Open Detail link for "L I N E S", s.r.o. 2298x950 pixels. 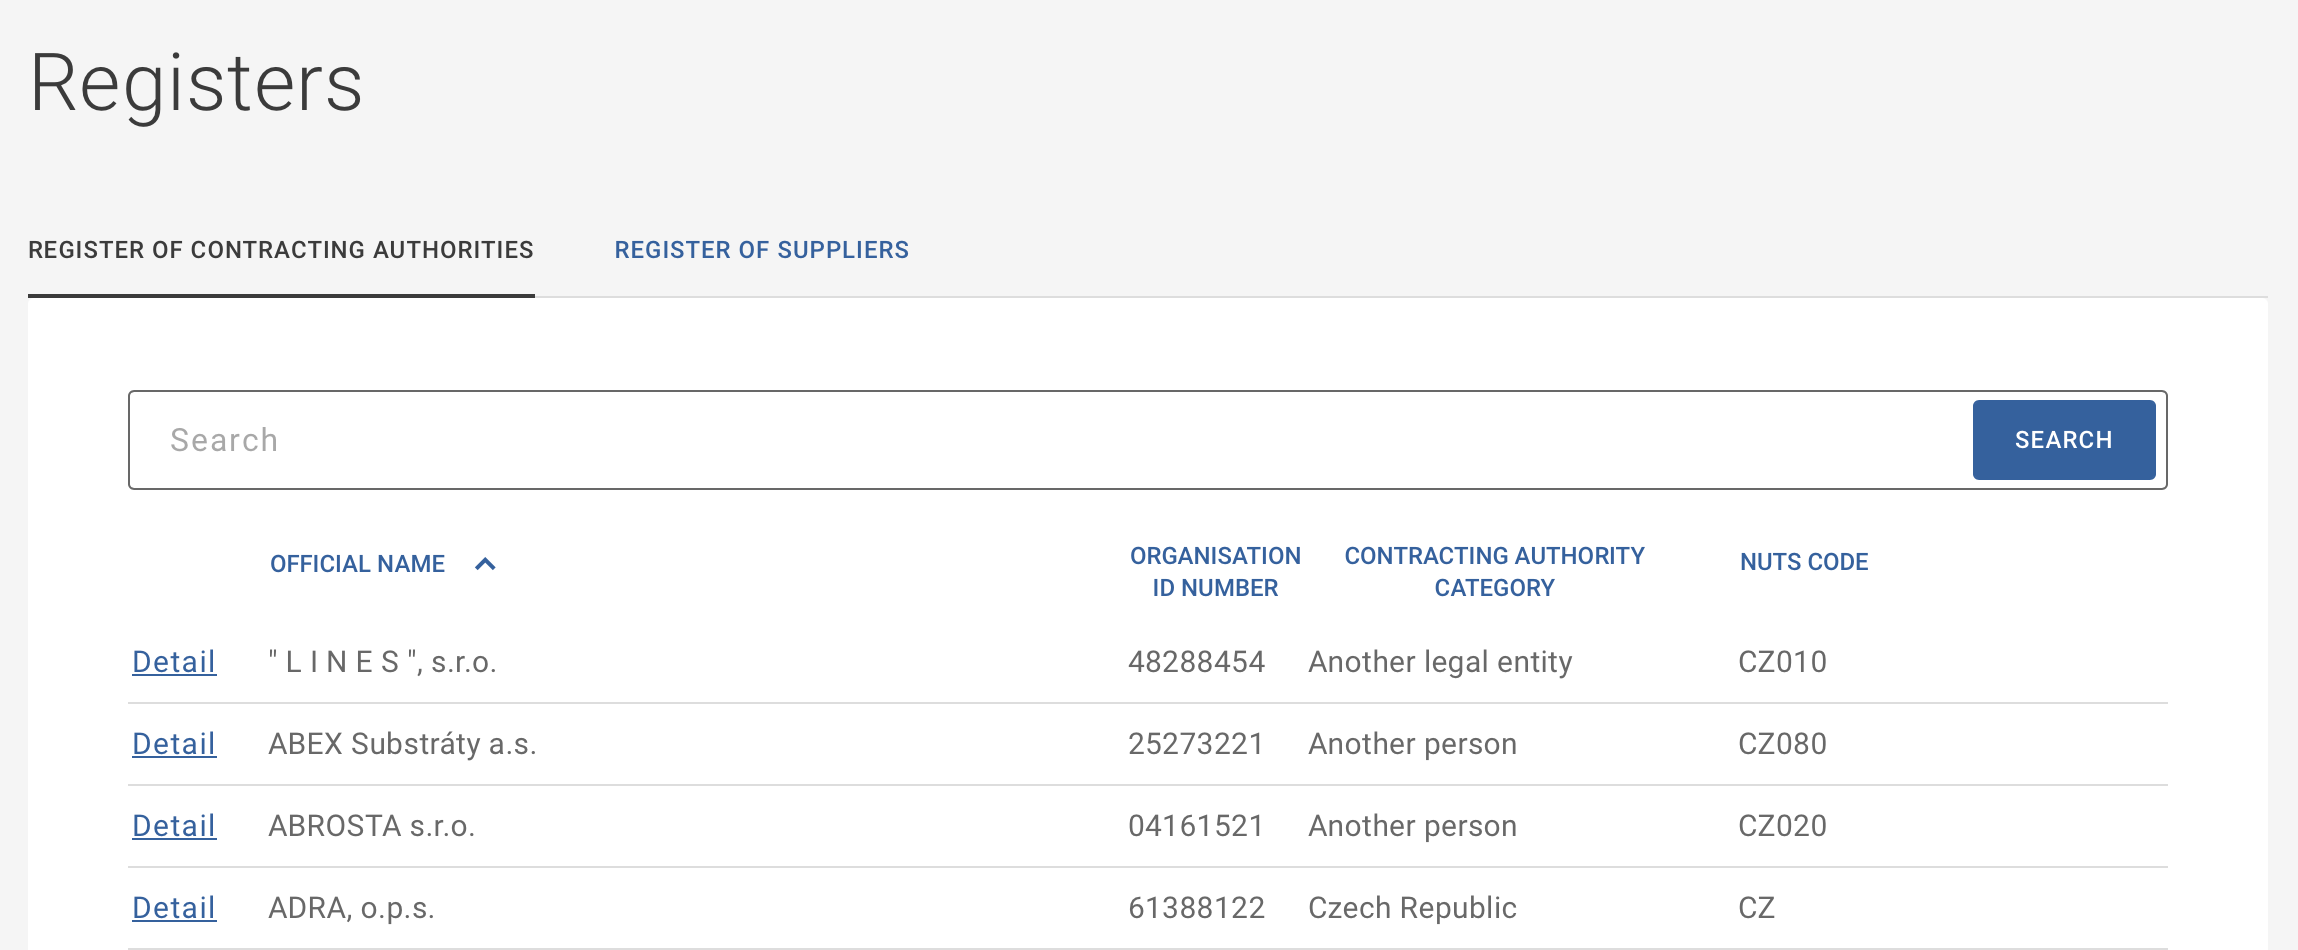pos(174,662)
